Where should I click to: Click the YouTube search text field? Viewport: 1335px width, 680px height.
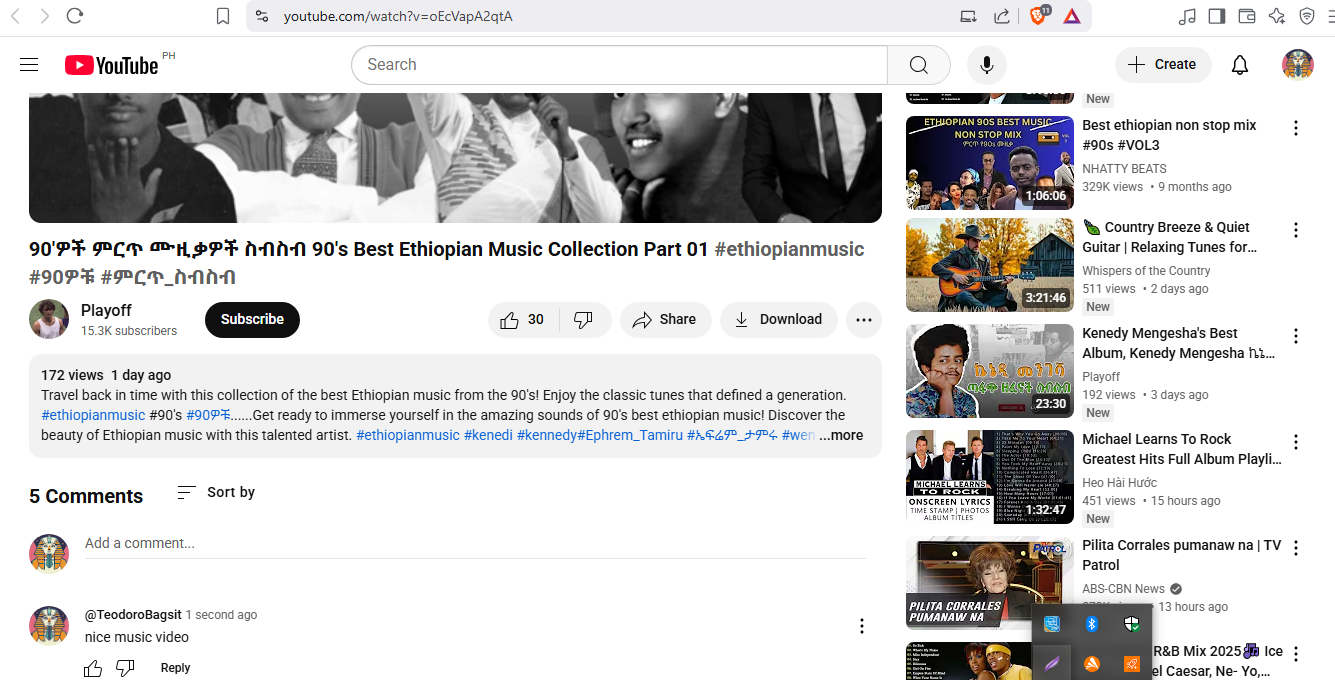(619, 65)
